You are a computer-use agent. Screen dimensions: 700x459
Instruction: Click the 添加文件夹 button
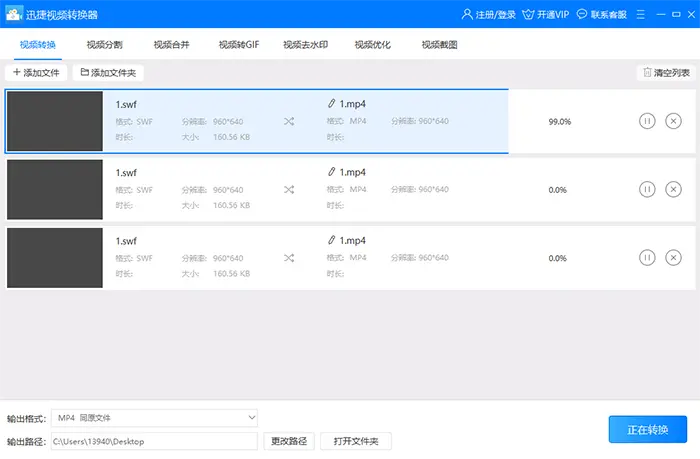pyautogui.click(x=108, y=73)
